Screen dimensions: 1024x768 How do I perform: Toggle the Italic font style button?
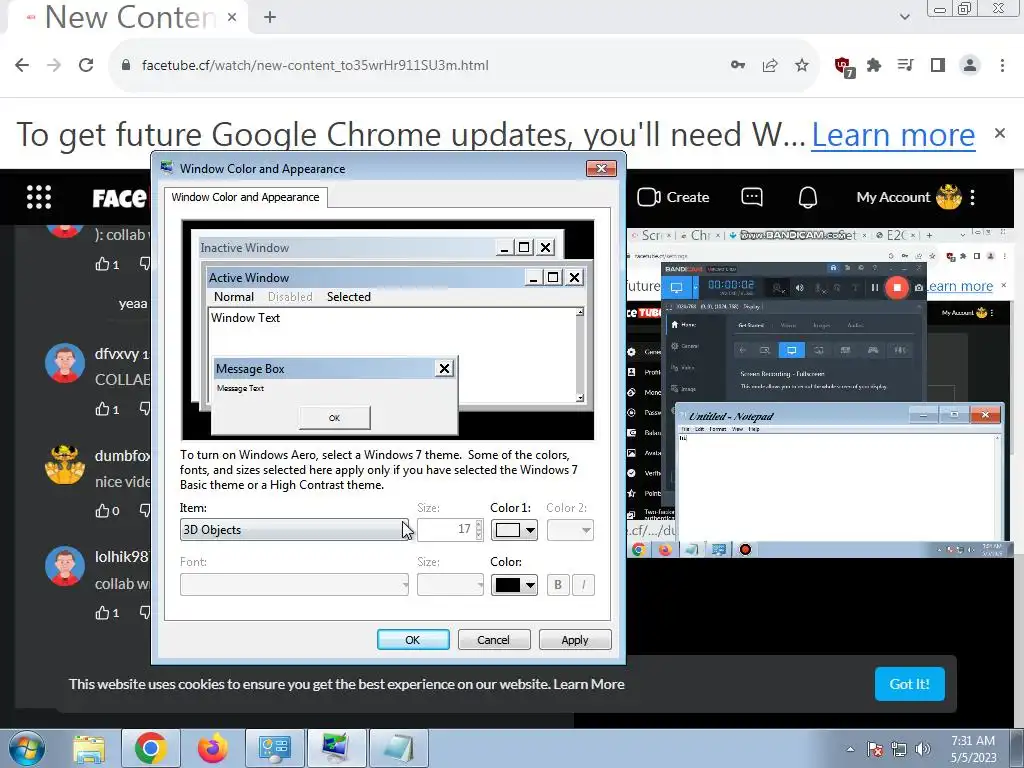[583, 584]
